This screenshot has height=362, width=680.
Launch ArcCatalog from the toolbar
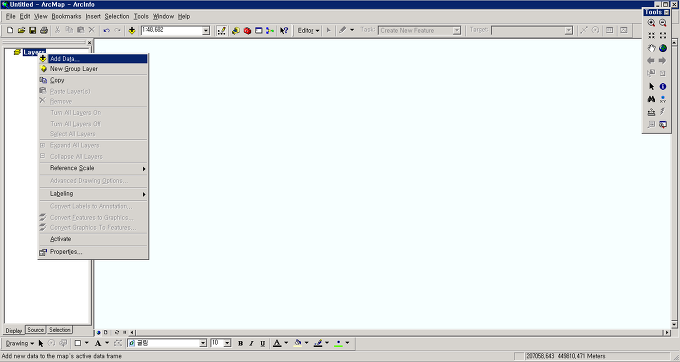pyautogui.click(x=236, y=30)
